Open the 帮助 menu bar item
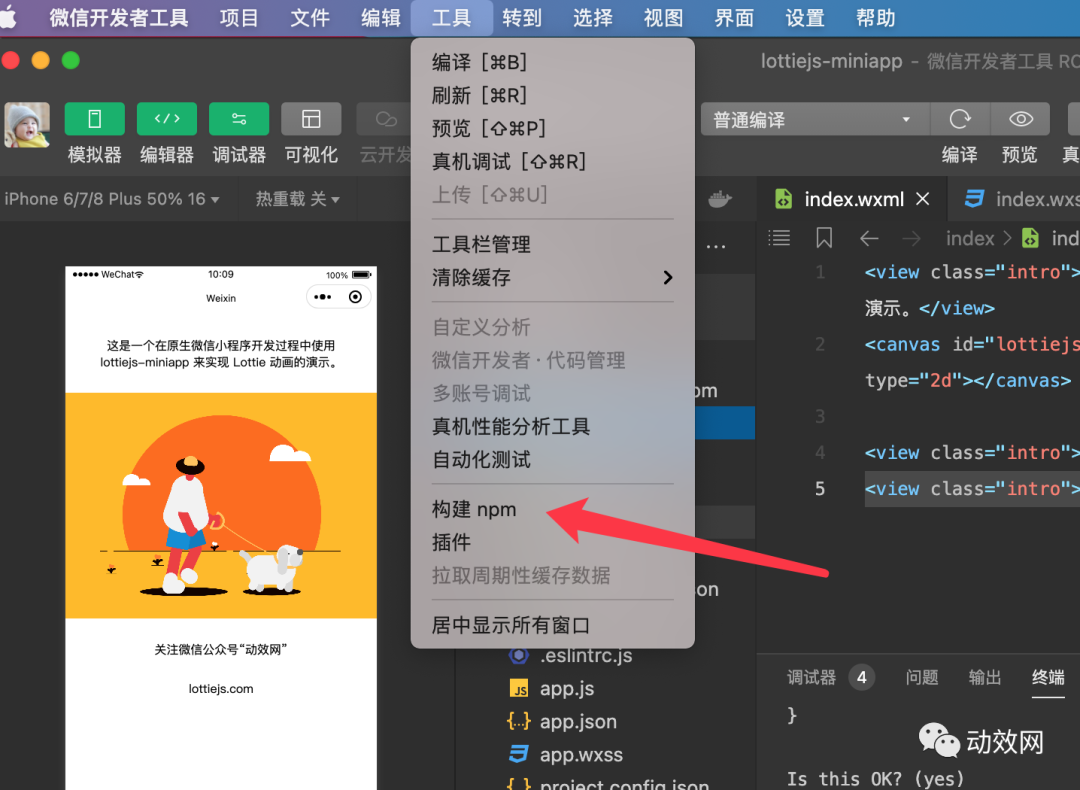Viewport: 1080px width, 790px height. pos(875,18)
